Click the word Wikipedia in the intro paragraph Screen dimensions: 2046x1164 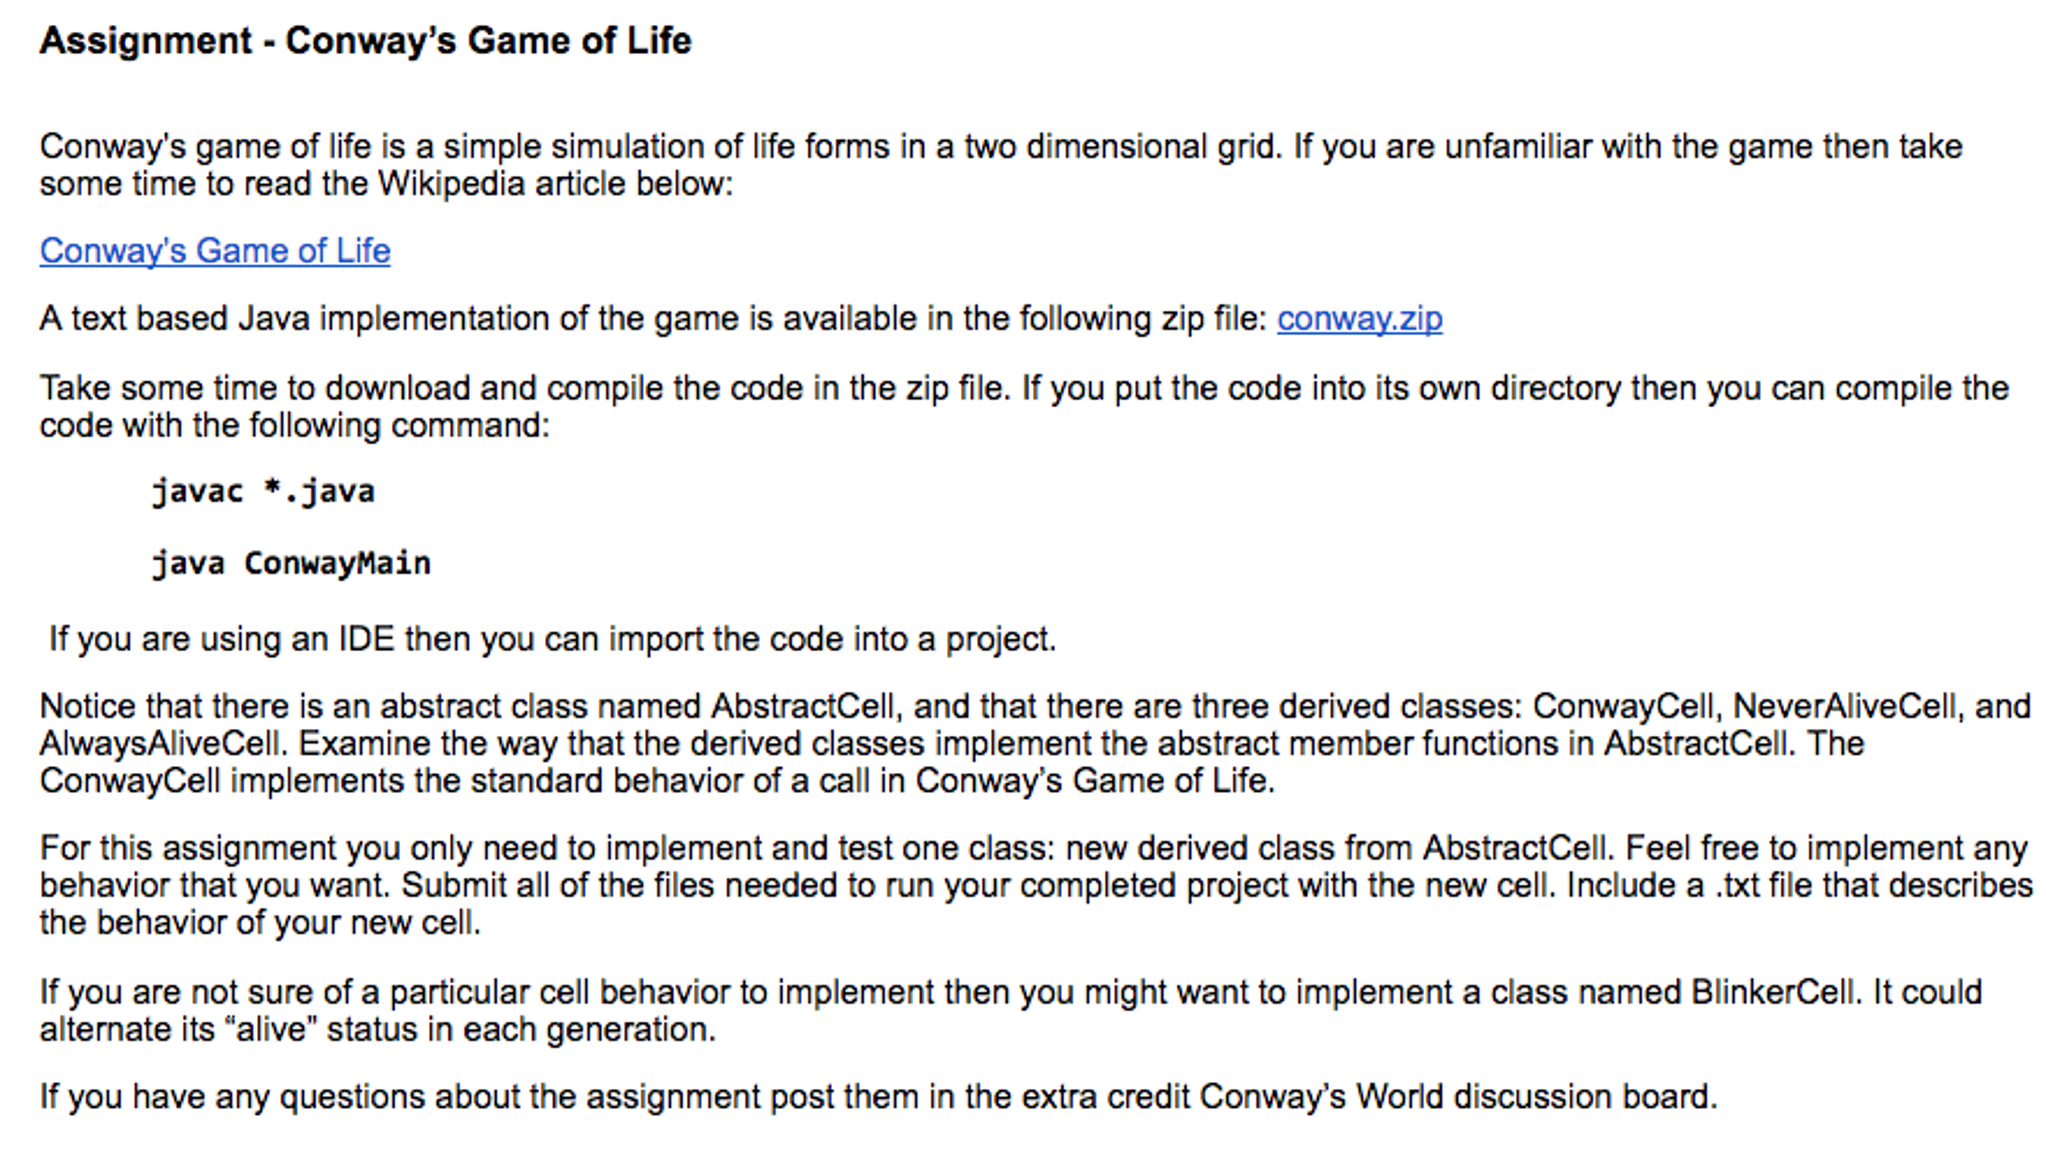[450, 184]
